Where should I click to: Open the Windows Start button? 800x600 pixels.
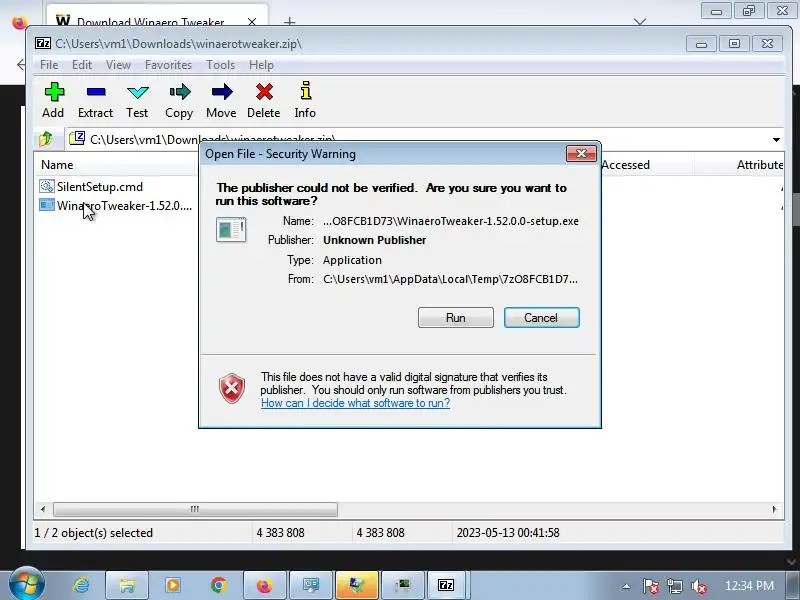26,584
